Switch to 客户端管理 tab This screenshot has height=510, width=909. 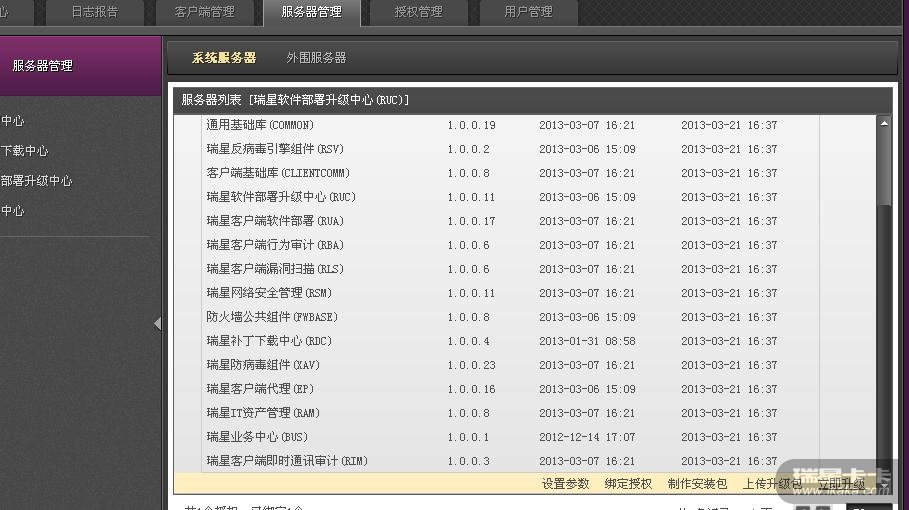click(x=205, y=12)
